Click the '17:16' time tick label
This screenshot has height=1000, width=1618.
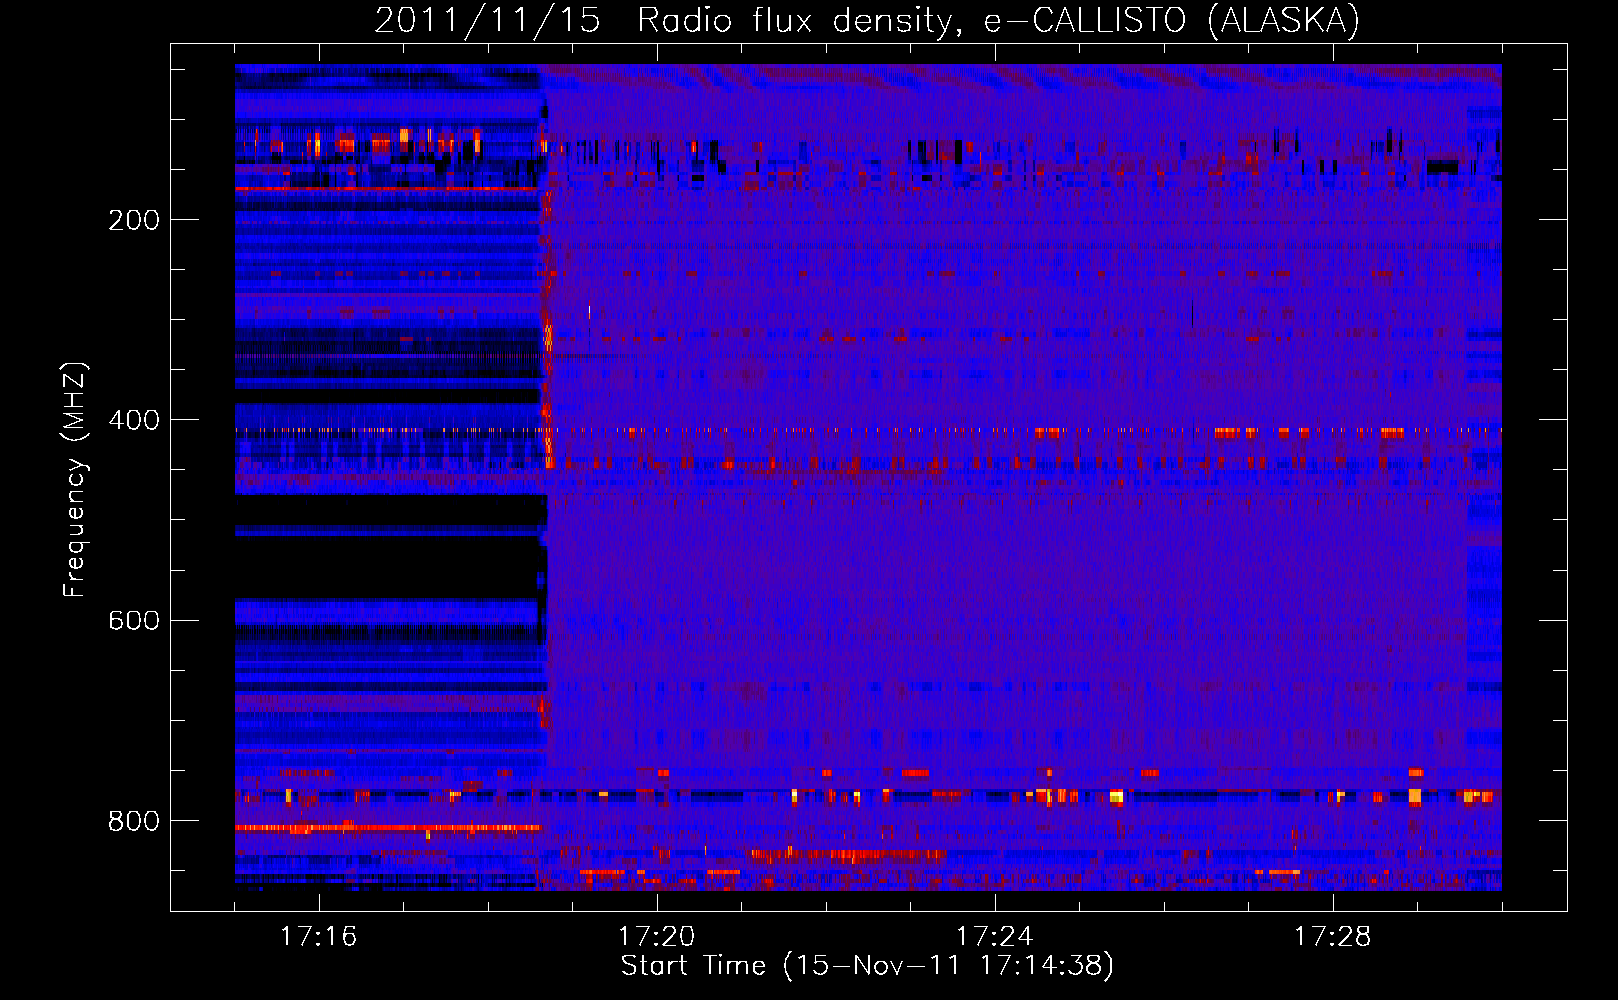pyautogui.click(x=318, y=936)
